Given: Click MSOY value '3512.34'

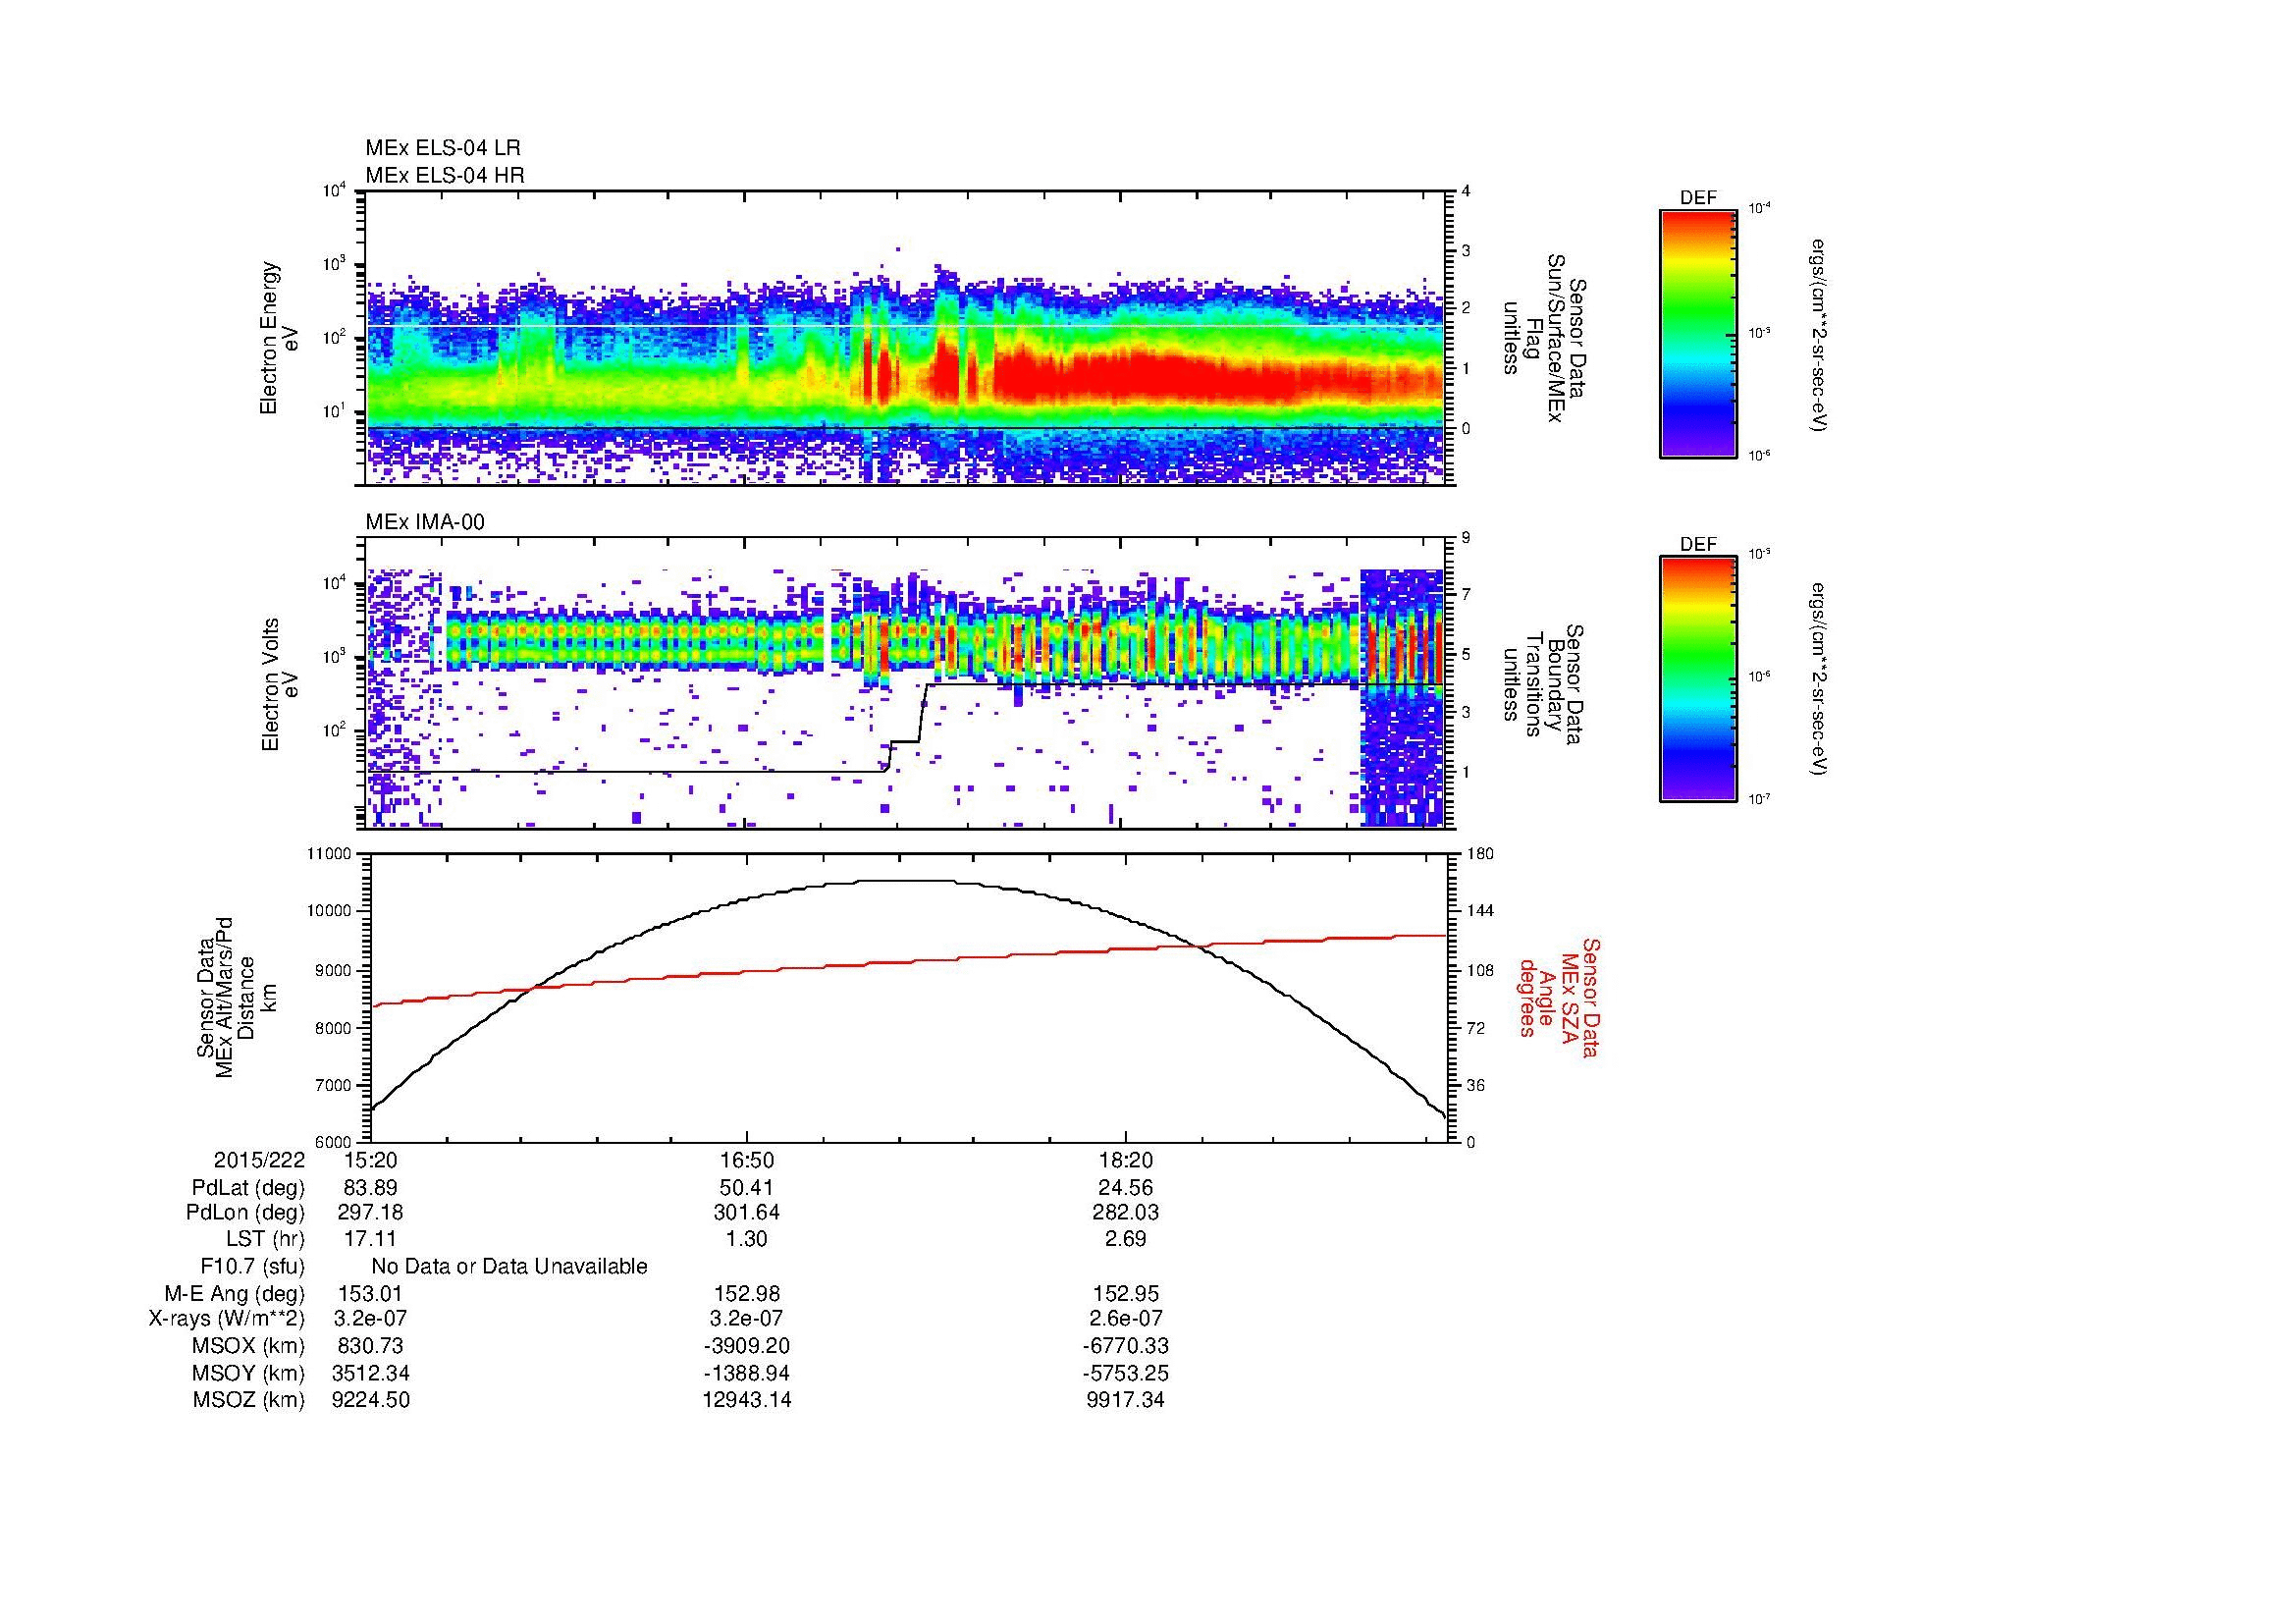Looking at the screenshot, I should 370,1373.
